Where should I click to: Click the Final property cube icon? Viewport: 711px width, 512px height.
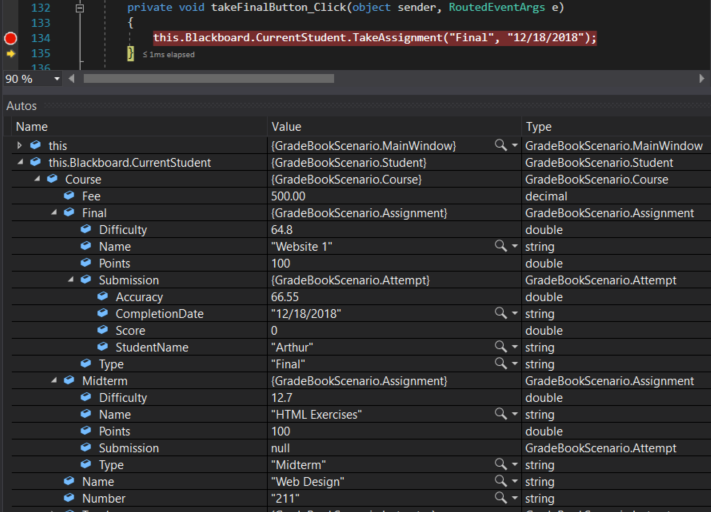[x=69, y=212]
